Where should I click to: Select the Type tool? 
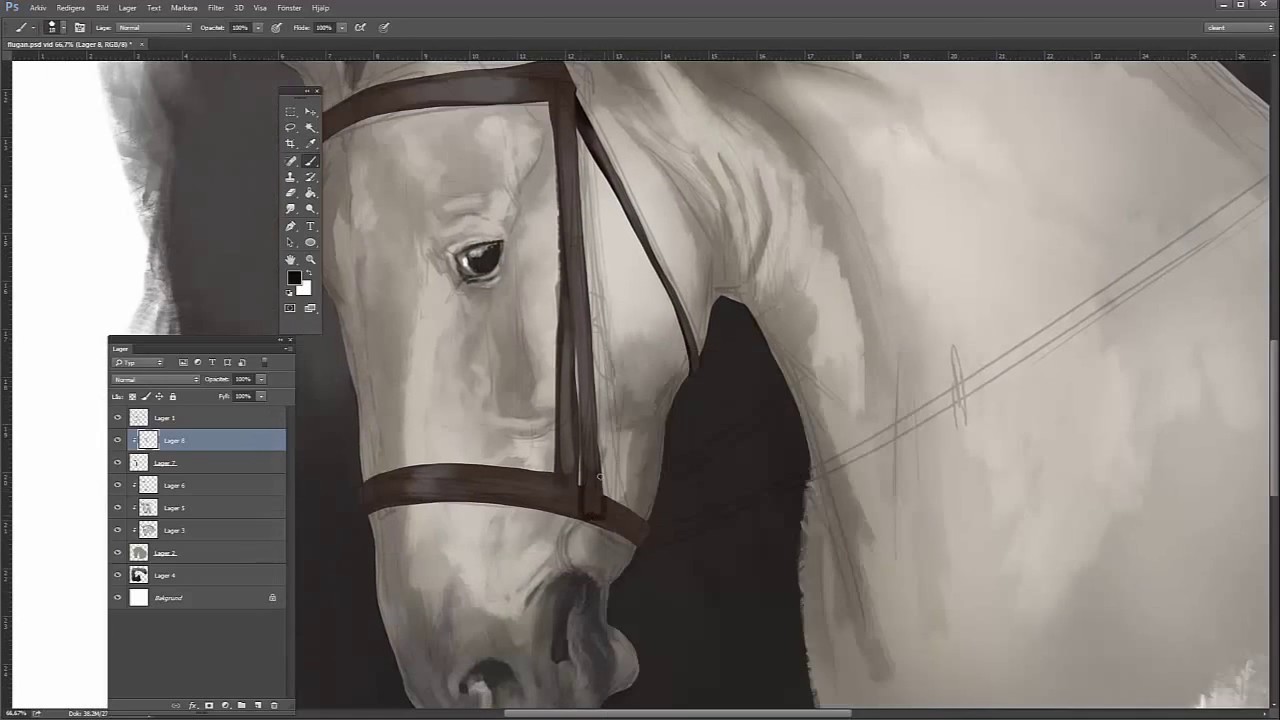(310, 226)
